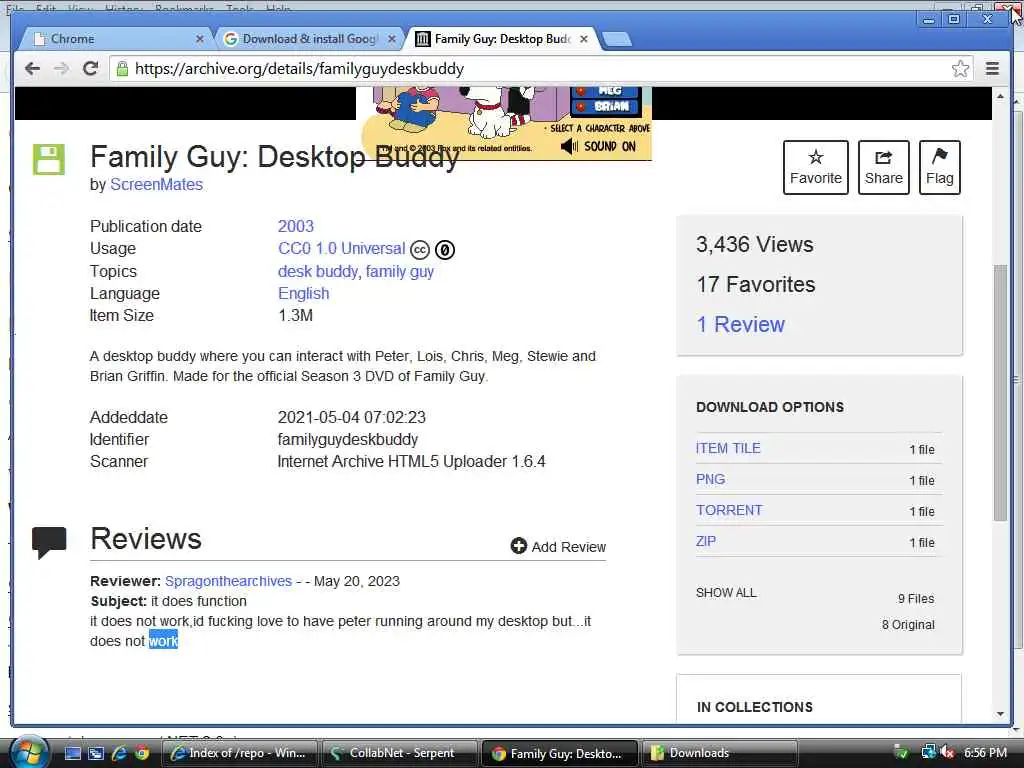Screen dimensions: 1024x768
Task: Click Show Desktop in quick launch
Action: [x=73, y=753]
